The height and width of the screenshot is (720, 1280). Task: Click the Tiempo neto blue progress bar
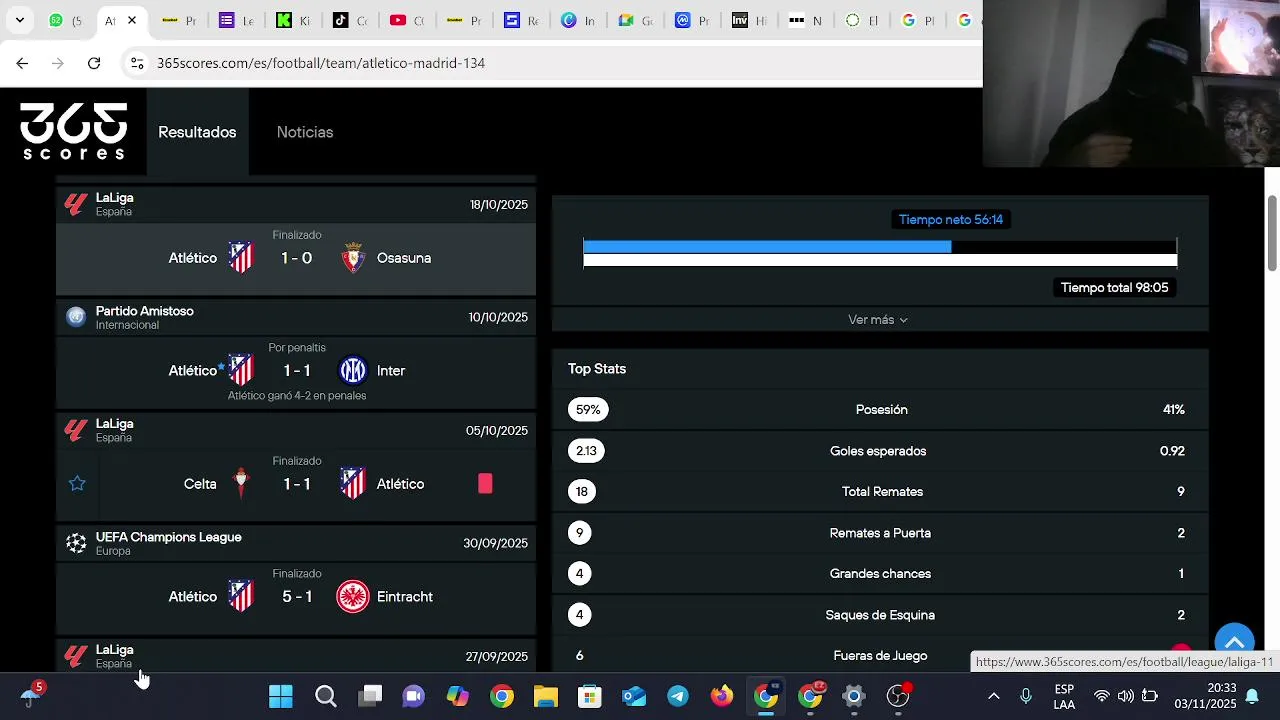[x=767, y=247]
